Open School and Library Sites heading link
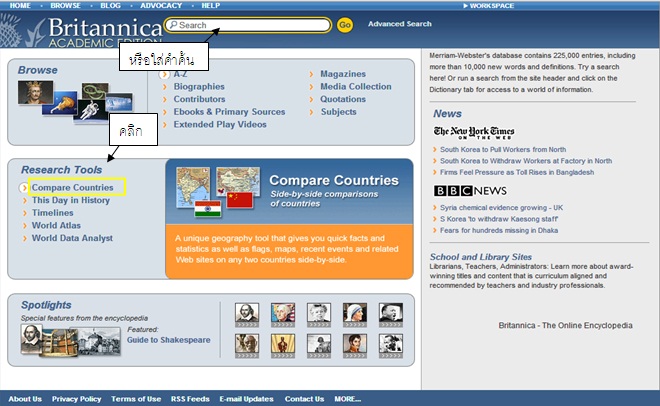Viewport: 660px width, 406px height. pos(481,257)
